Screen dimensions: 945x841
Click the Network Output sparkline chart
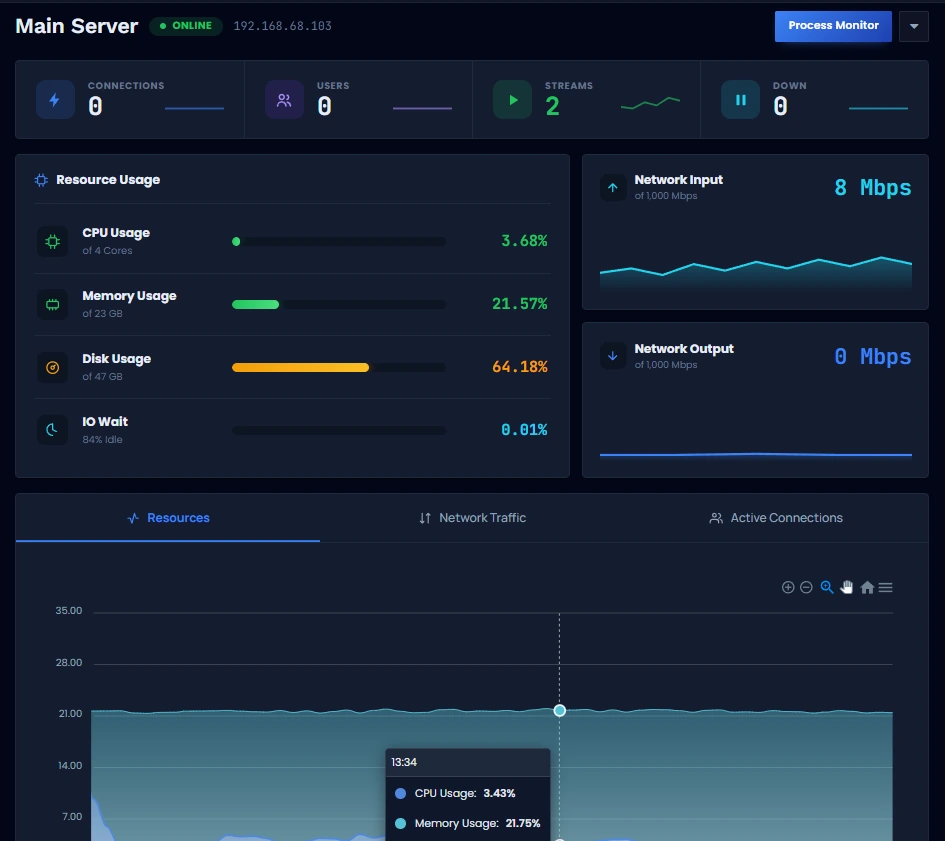[756, 455]
